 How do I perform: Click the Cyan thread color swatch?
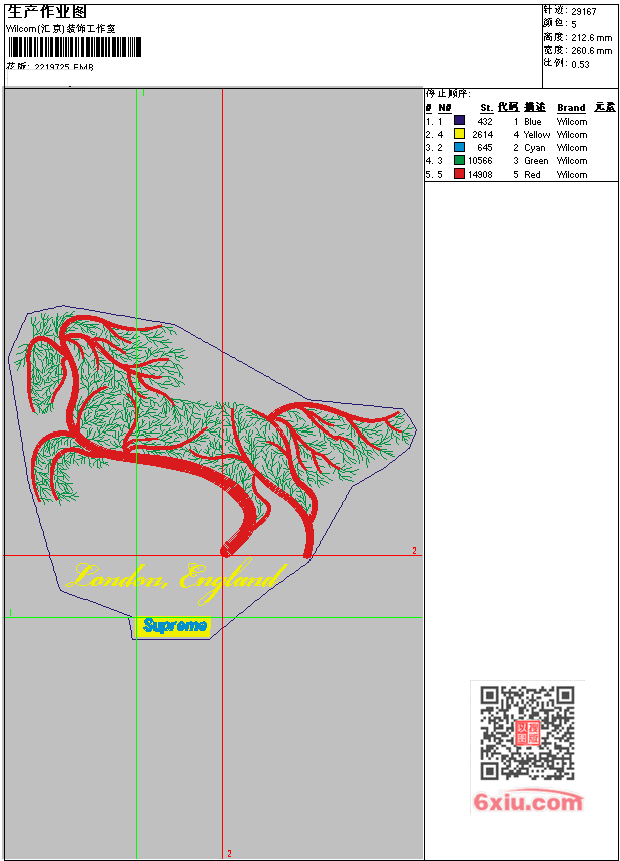tap(459, 147)
